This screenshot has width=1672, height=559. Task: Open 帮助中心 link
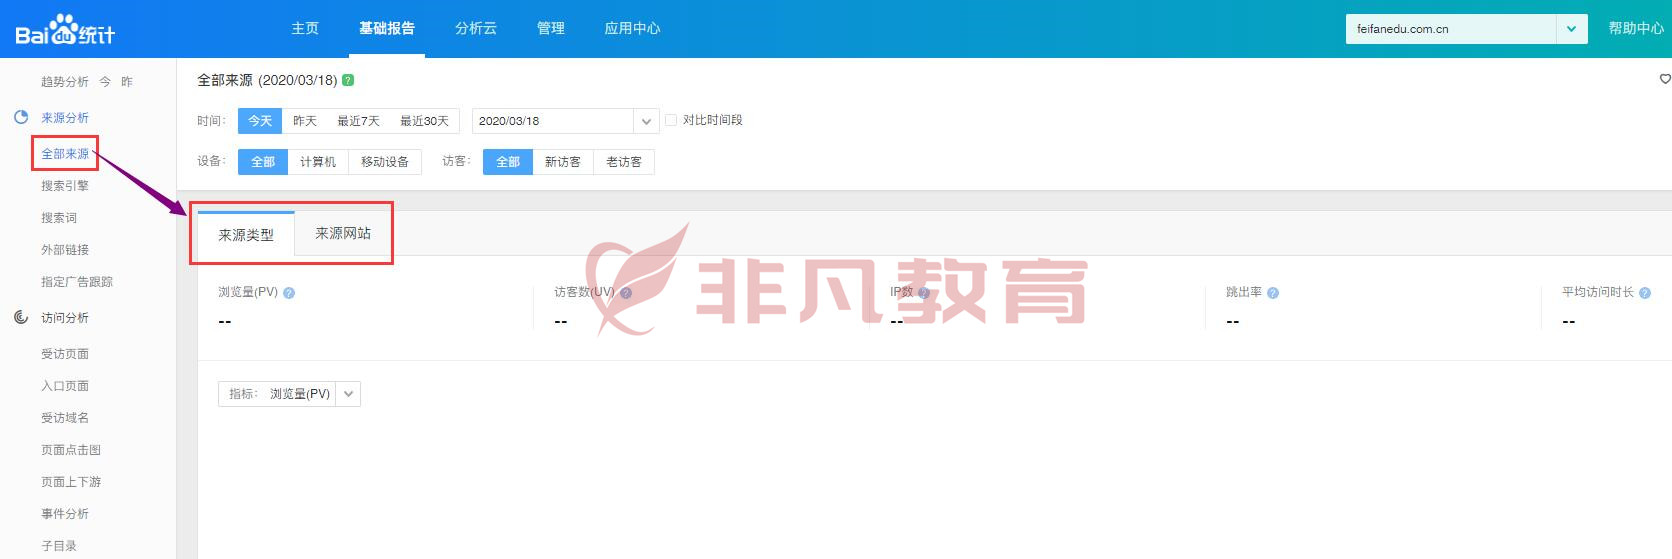(x=1636, y=28)
